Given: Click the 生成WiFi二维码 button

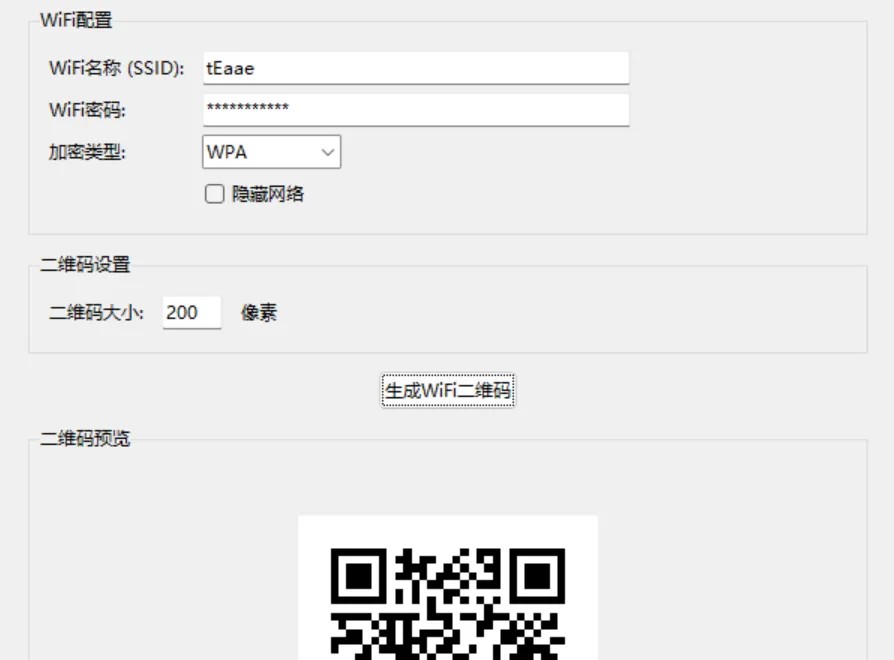Looking at the screenshot, I should 448,390.
